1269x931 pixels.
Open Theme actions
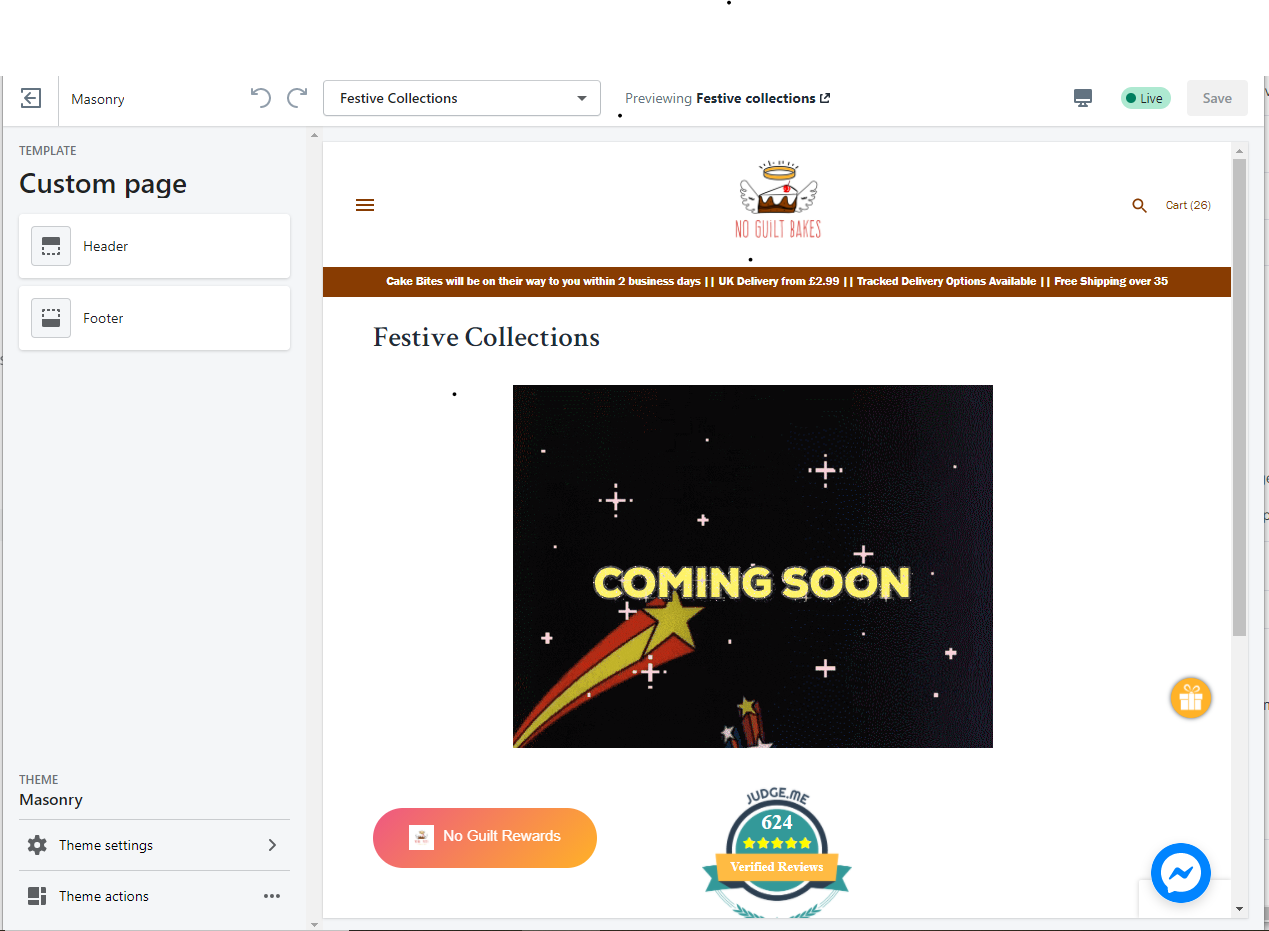pos(155,896)
